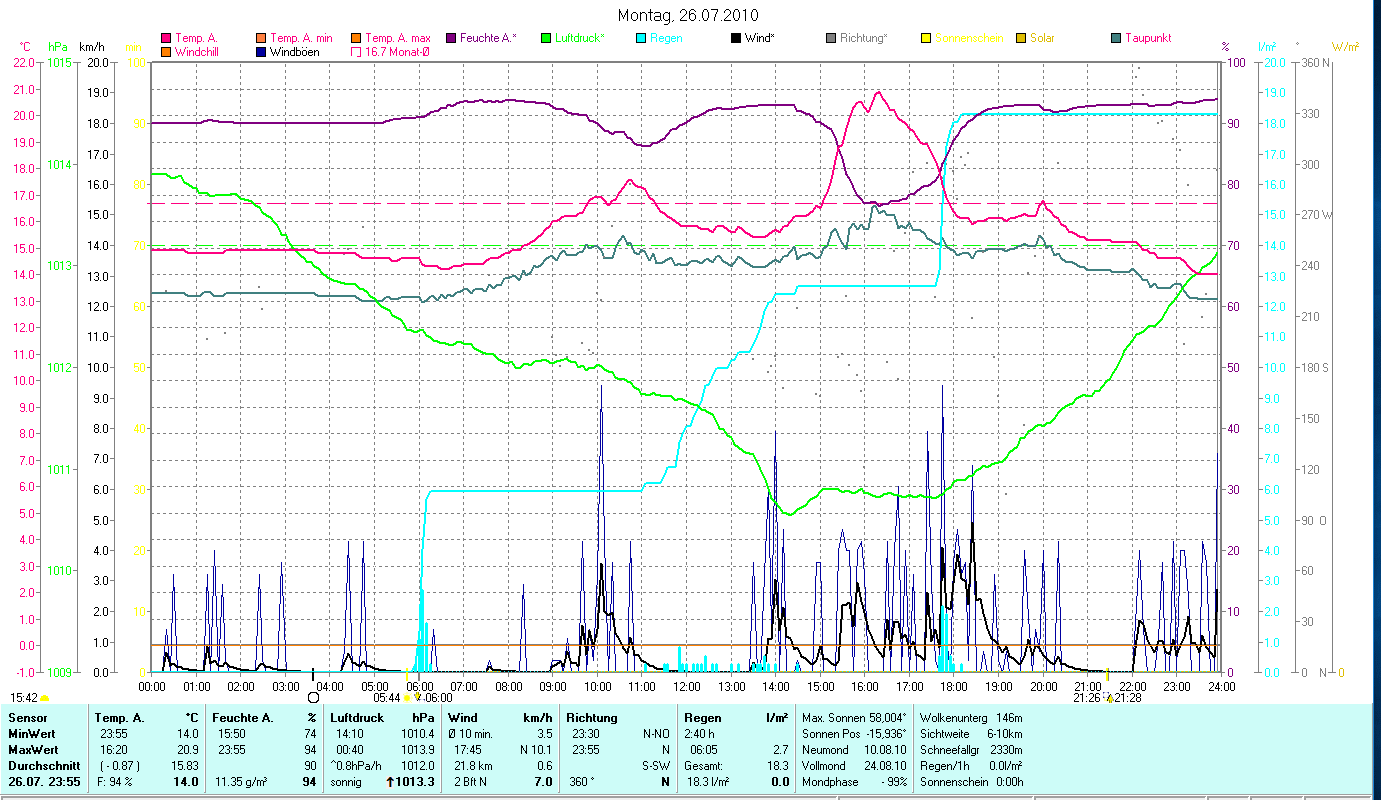Click the green Luftdruck* legend square
Image resolution: width=1381 pixels, height=800 pixels.
coord(545,38)
